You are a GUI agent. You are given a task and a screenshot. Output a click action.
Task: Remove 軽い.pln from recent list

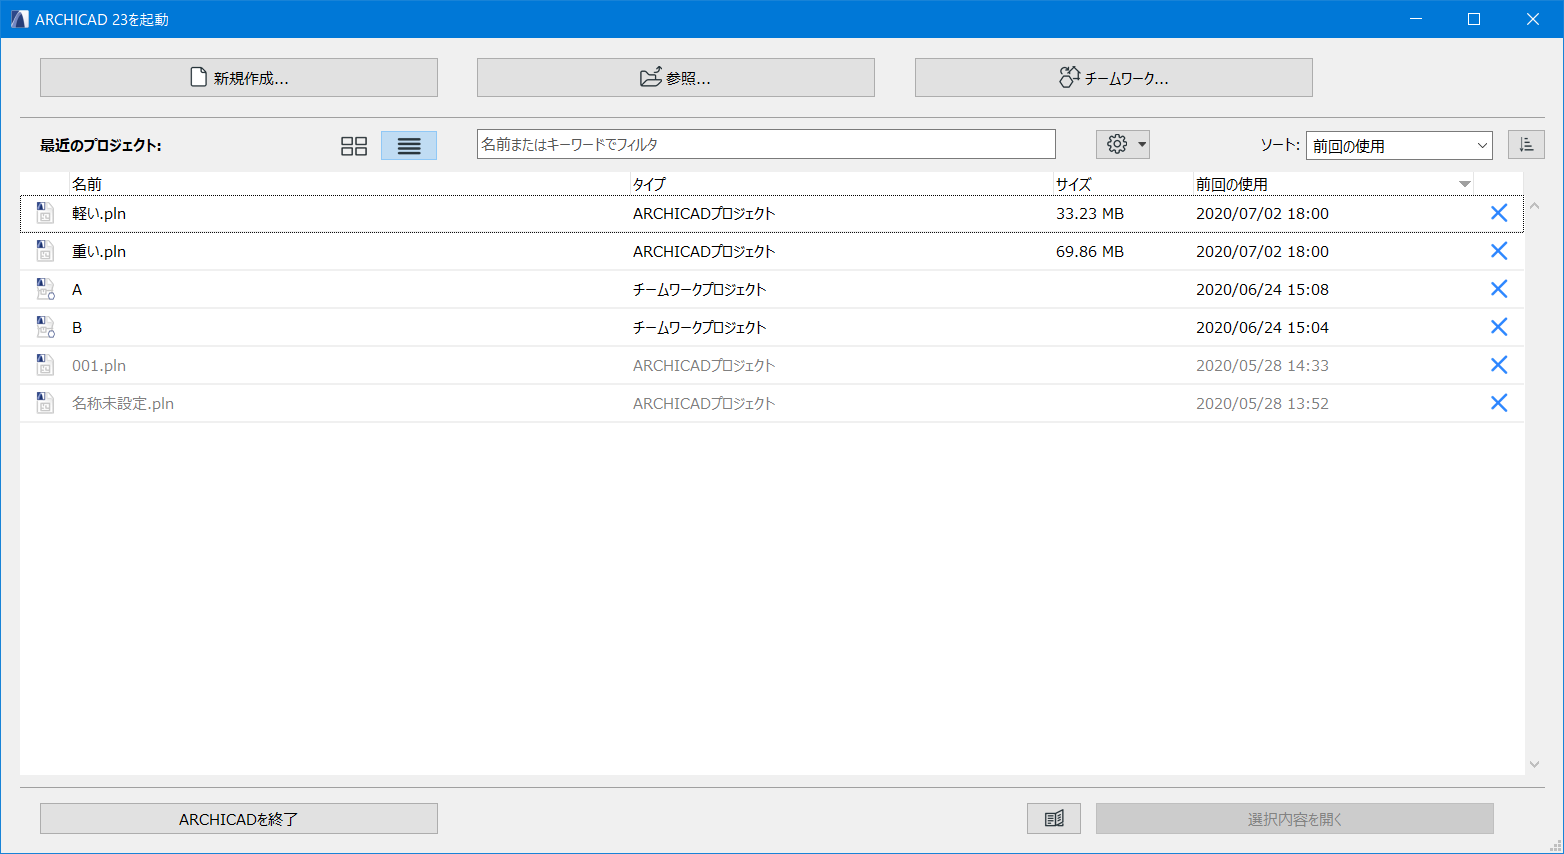[1499, 213]
